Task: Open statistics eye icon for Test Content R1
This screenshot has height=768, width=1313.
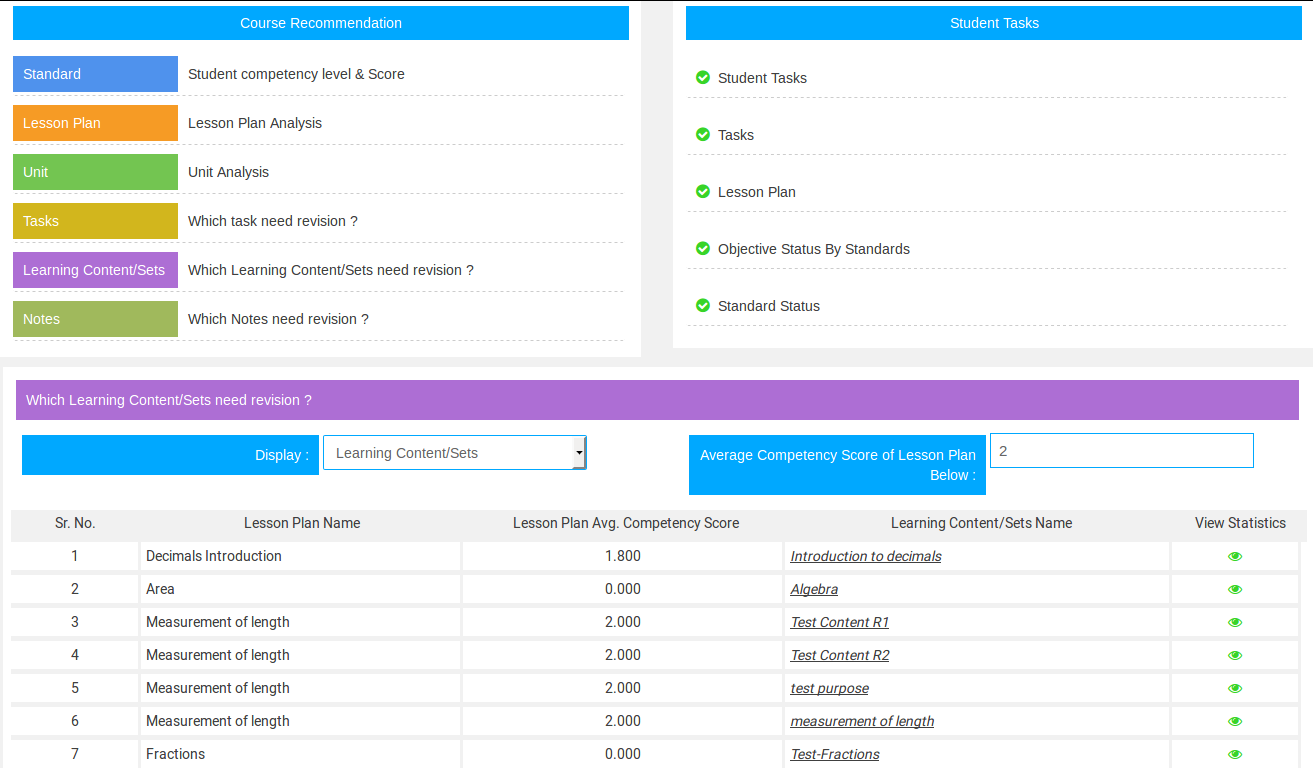Action: tap(1235, 623)
